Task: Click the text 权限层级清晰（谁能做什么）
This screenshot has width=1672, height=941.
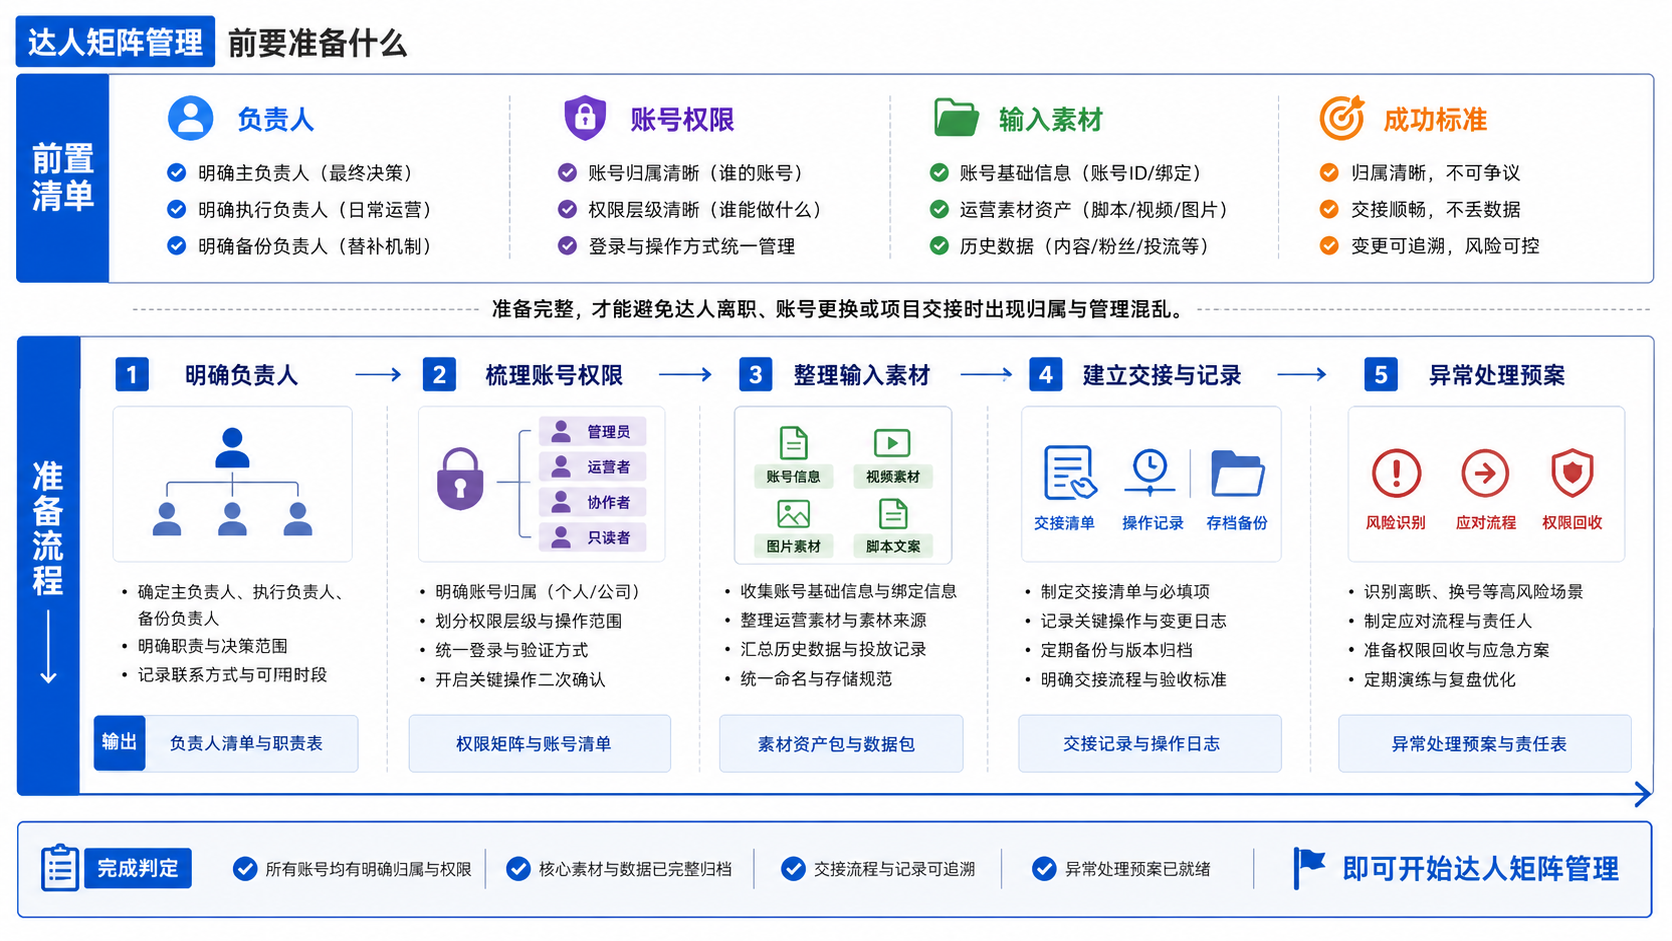Action: (705, 209)
